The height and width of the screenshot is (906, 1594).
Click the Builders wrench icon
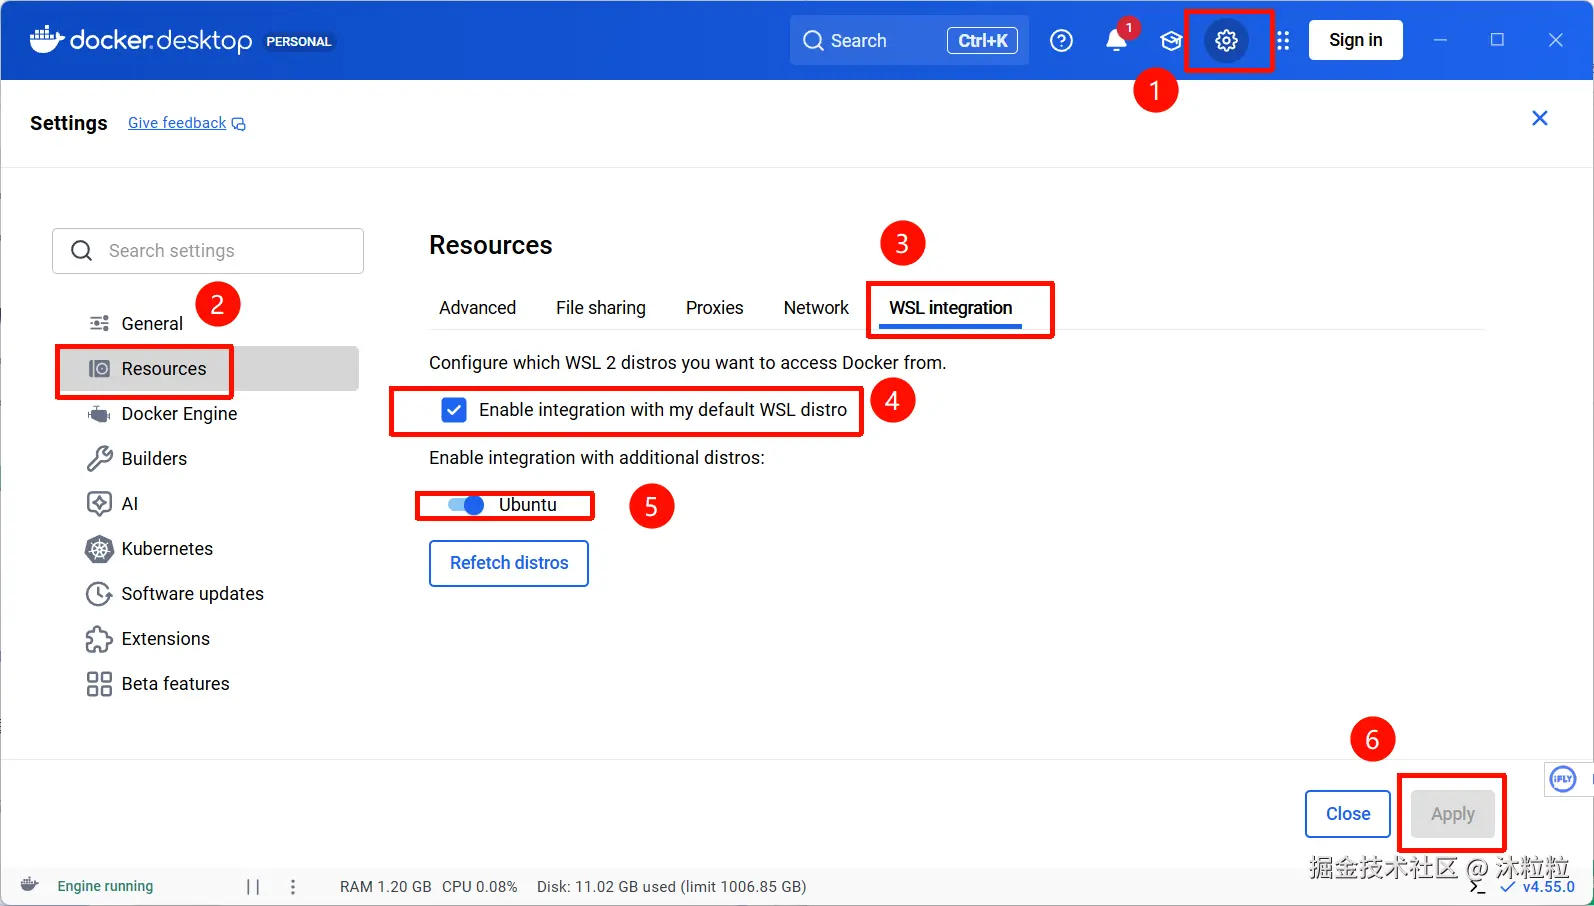coord(99,459)
